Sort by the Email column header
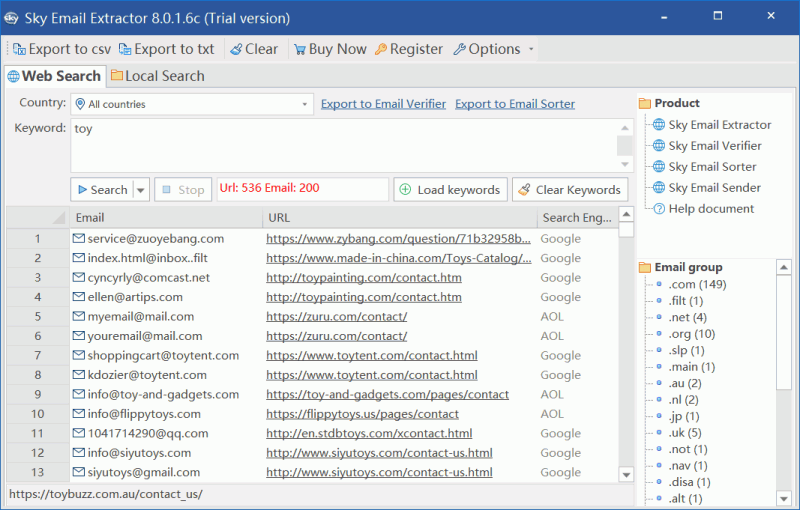800x510 pixels. click(x=166, y=218)
